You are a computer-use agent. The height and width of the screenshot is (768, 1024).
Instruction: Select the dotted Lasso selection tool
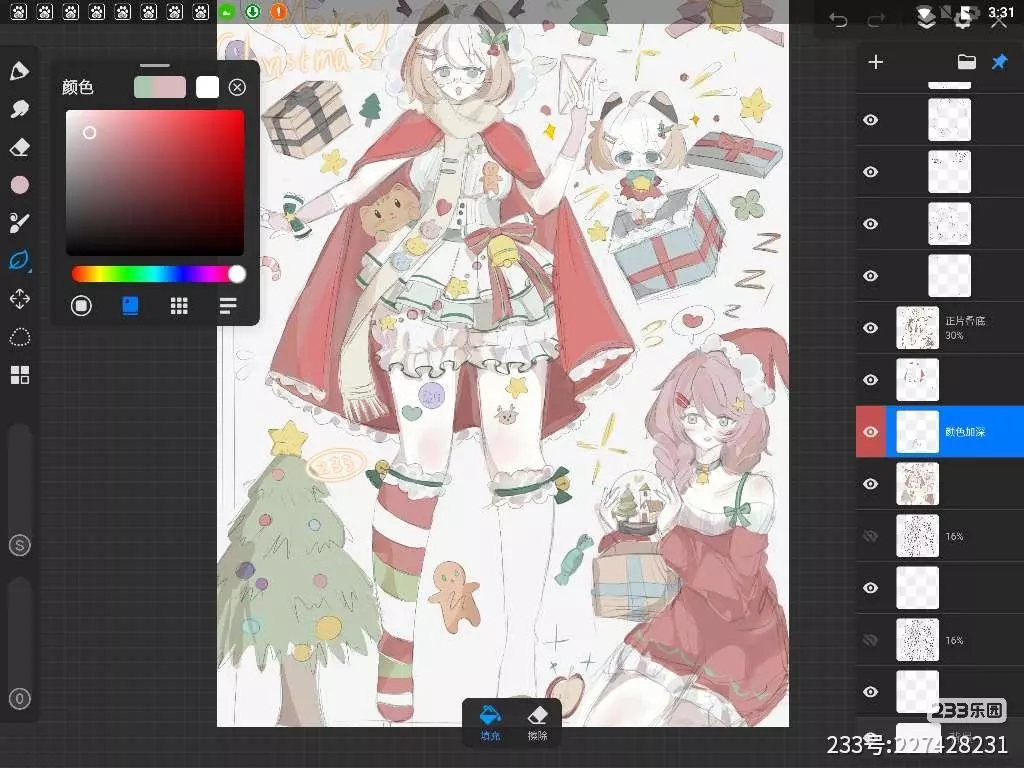(20, 337)
